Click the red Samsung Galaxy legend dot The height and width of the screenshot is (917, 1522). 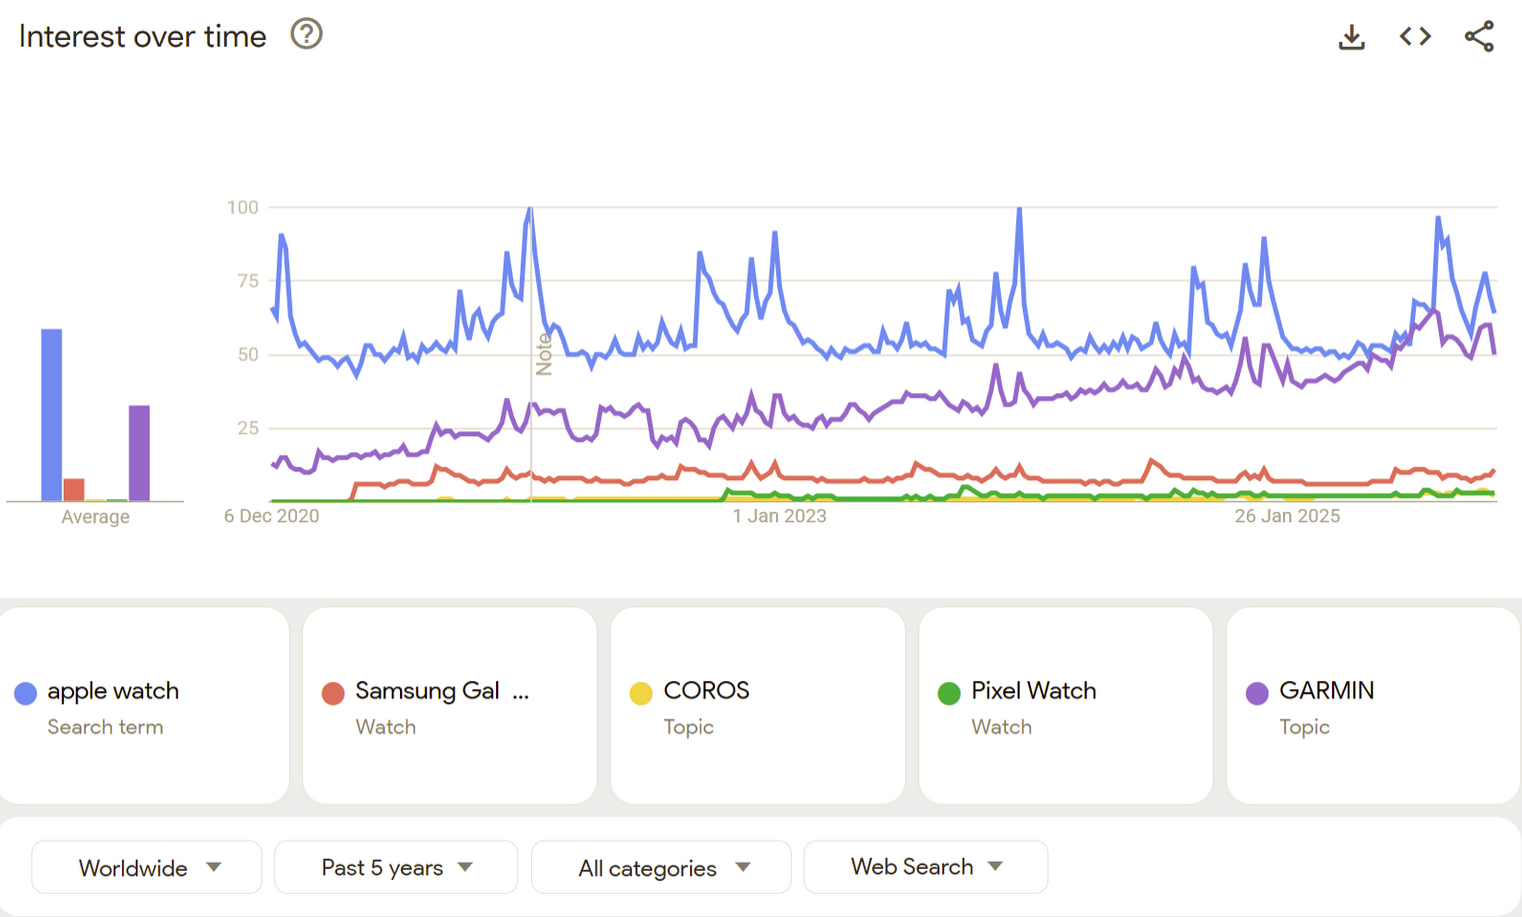click(x=332, y=692)
